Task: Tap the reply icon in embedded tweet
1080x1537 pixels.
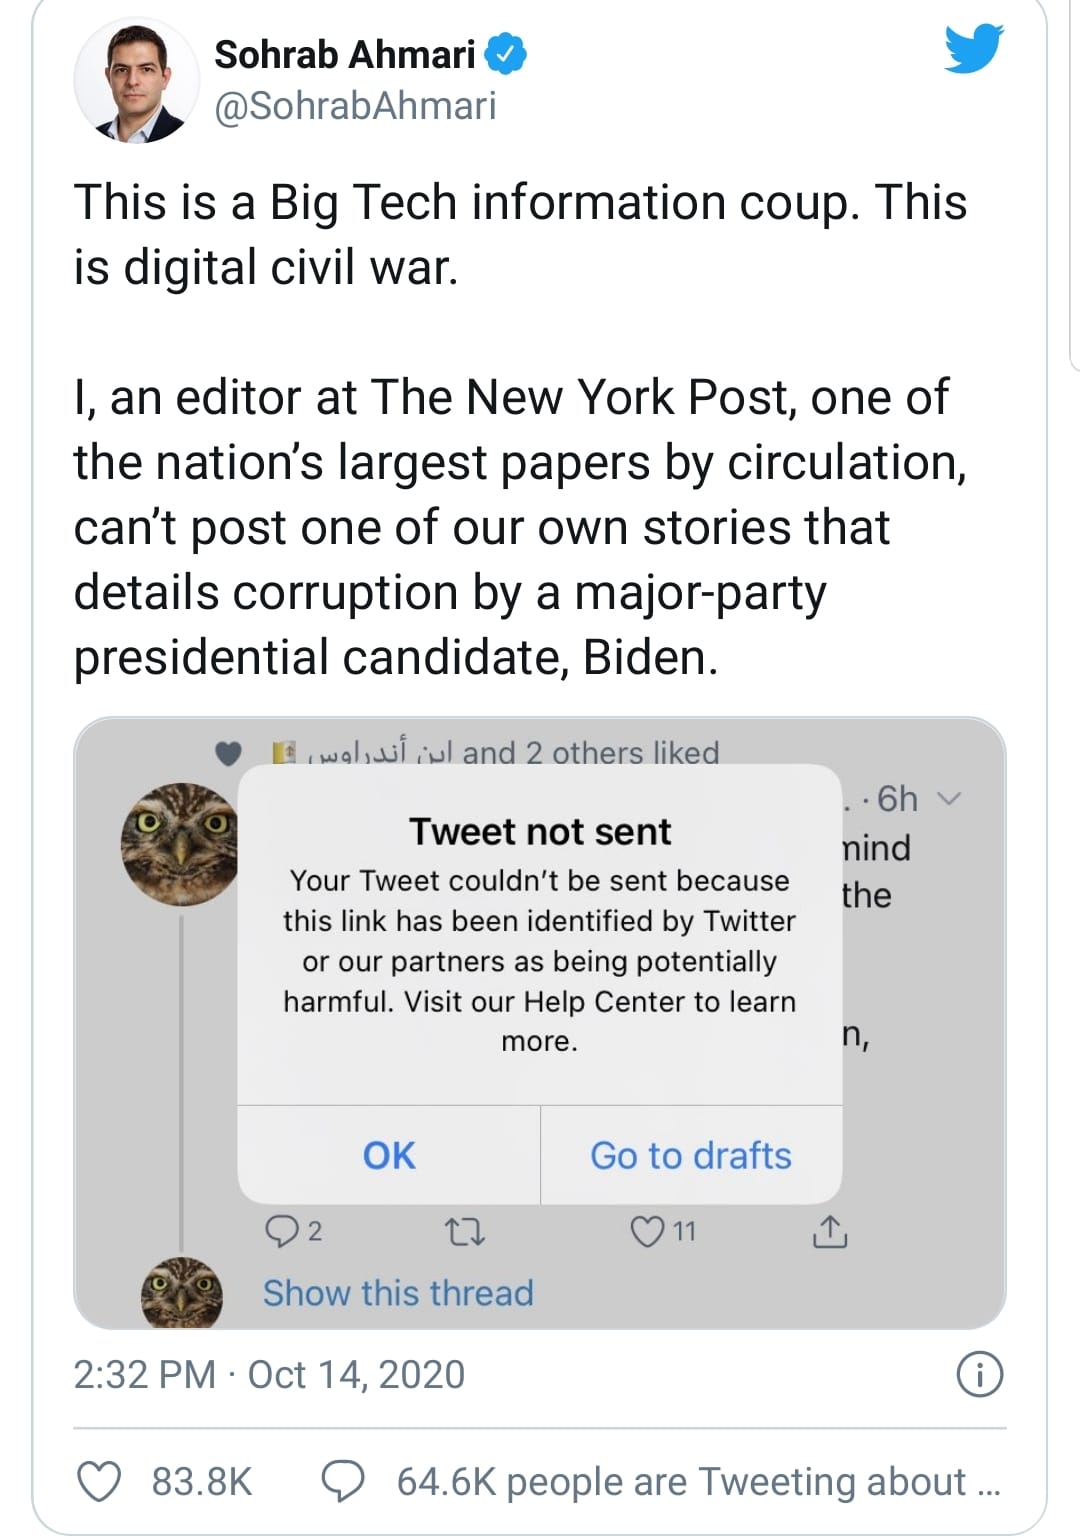Action: click(281, 1231)
